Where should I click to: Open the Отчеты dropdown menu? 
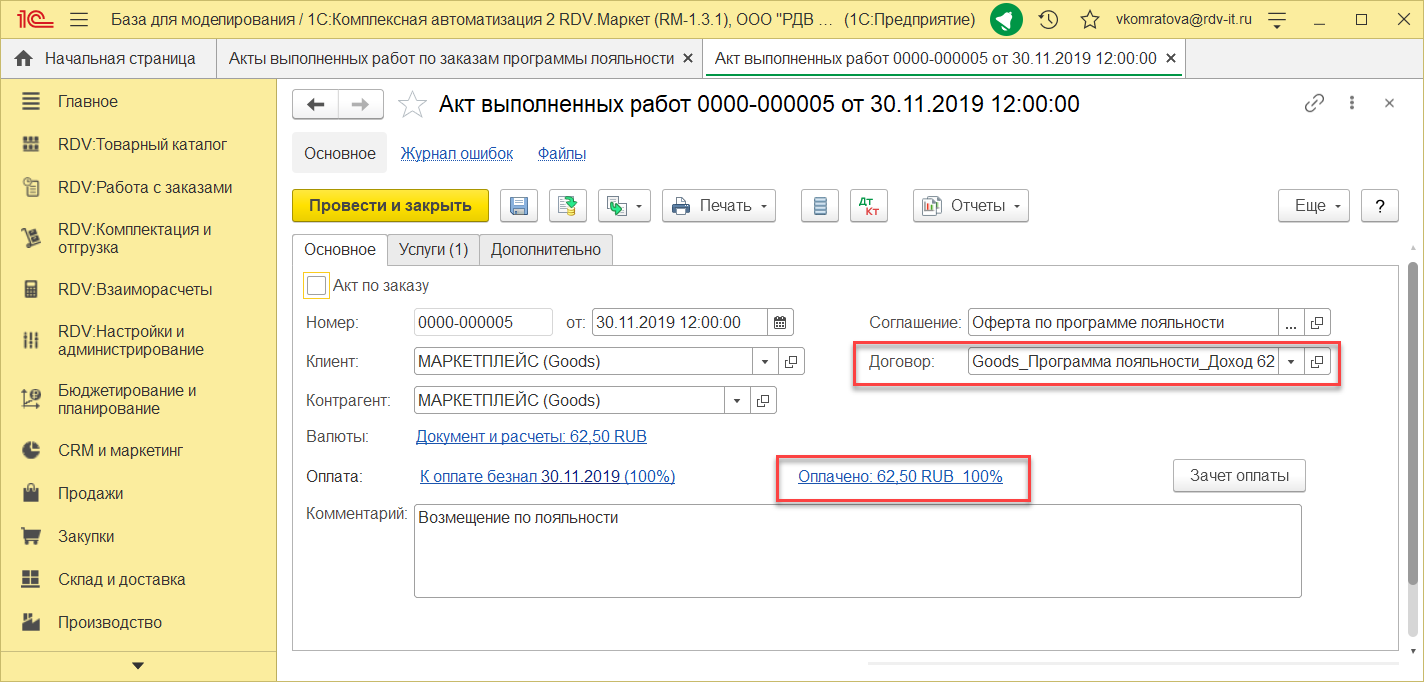(x=970, y=206)
